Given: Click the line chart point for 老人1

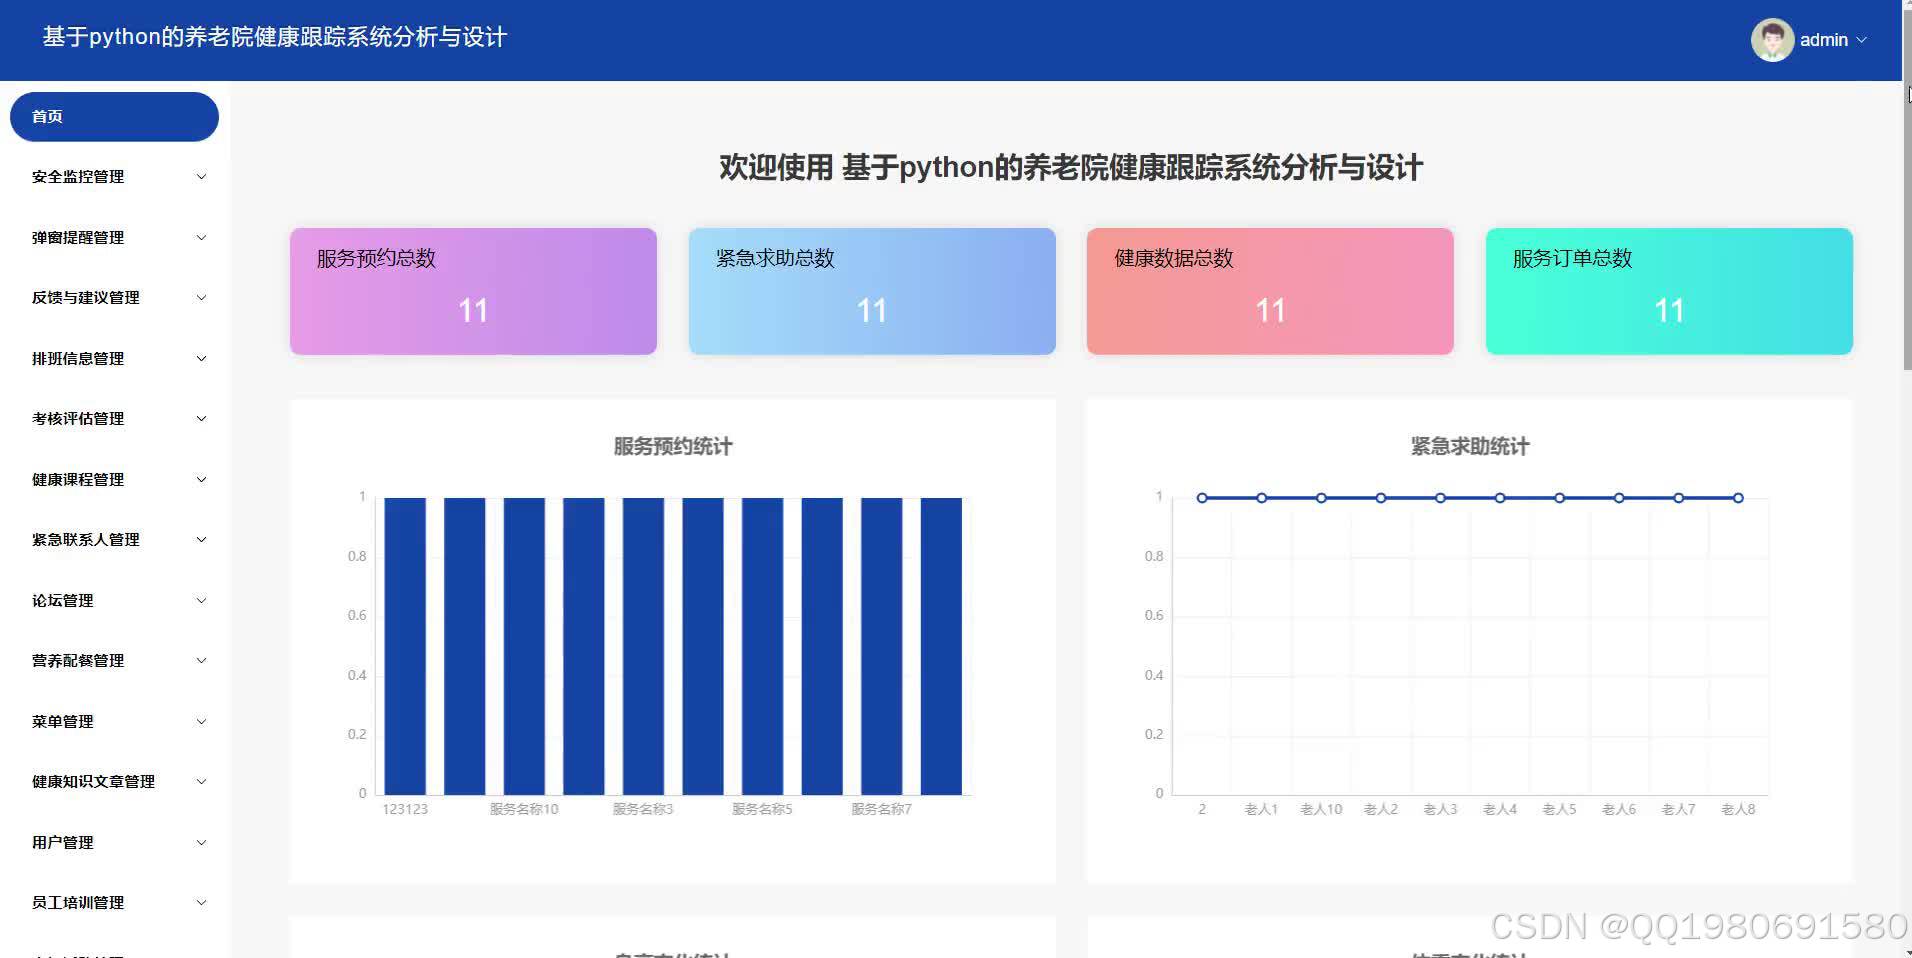Looking at the screenshot, I should [1262, 498].
